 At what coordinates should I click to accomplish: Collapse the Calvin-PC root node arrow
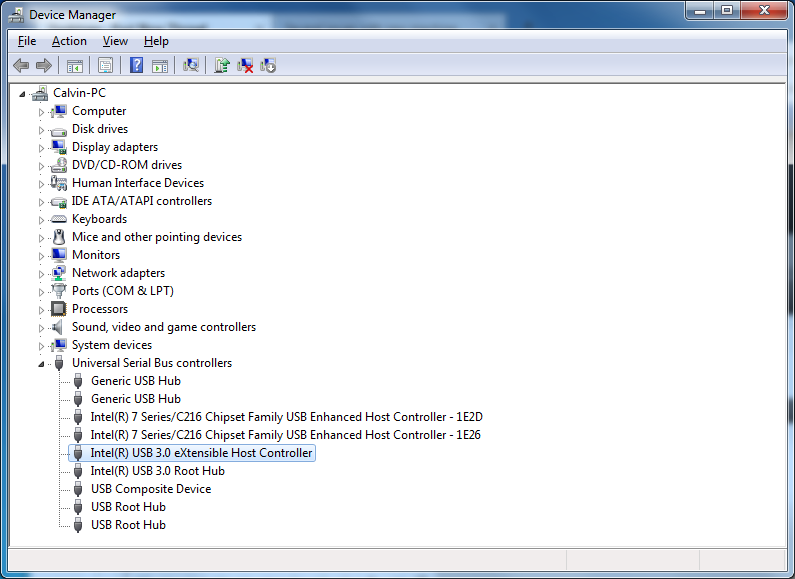(22, 94)
